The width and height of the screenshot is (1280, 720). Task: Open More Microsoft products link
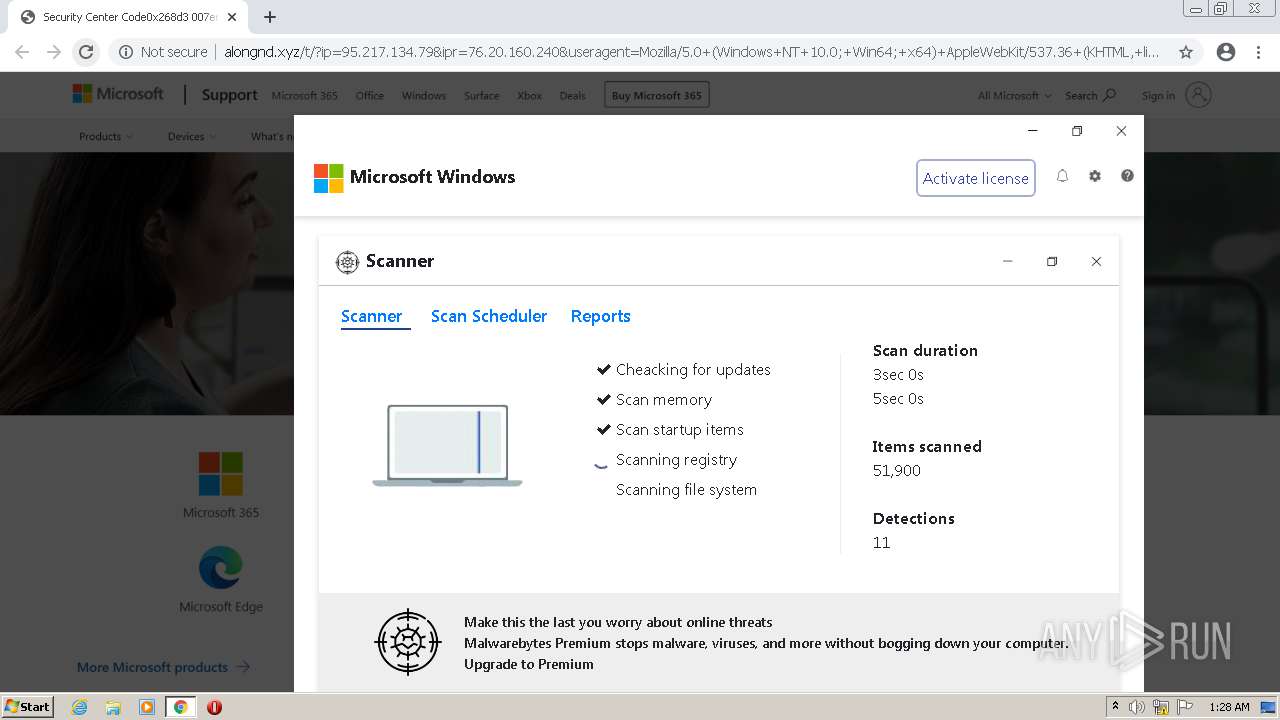click(x=163, y=667)
